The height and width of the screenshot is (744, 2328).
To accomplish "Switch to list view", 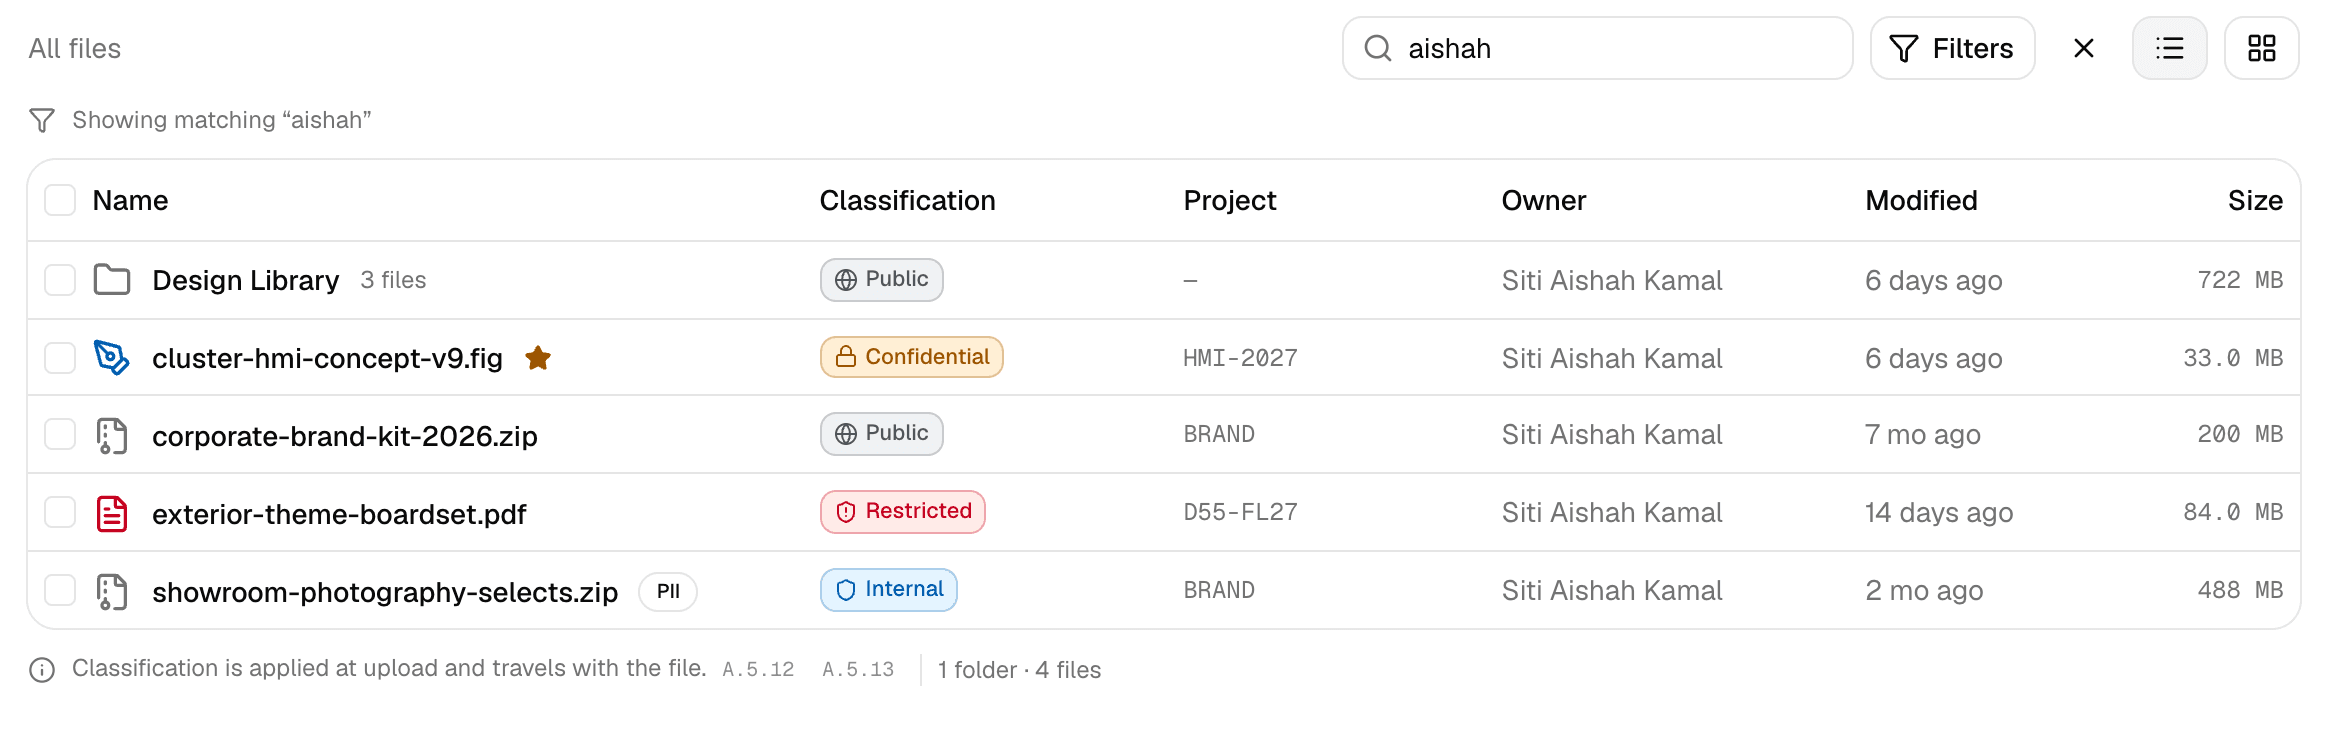I will [2170, 48].
